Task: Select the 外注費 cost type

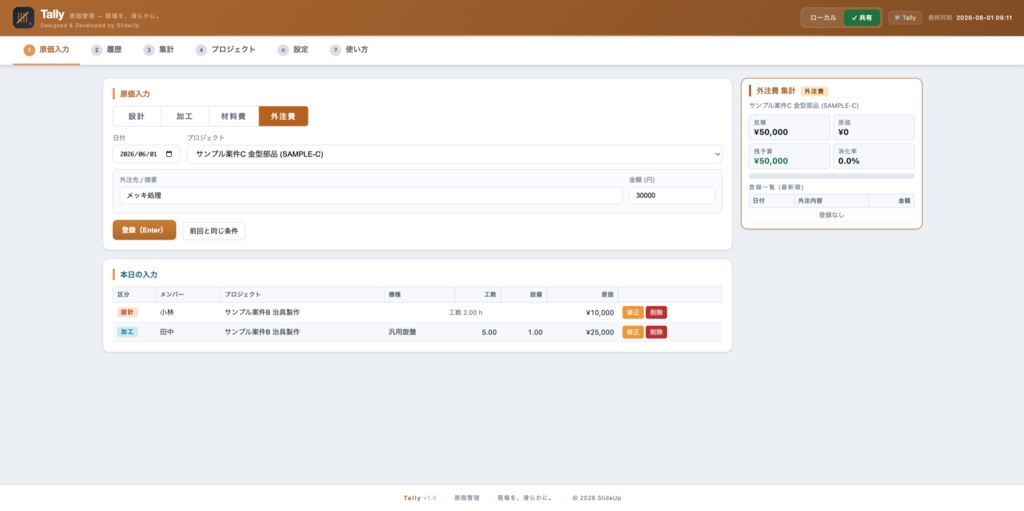Action: click(x=283, y=116)
